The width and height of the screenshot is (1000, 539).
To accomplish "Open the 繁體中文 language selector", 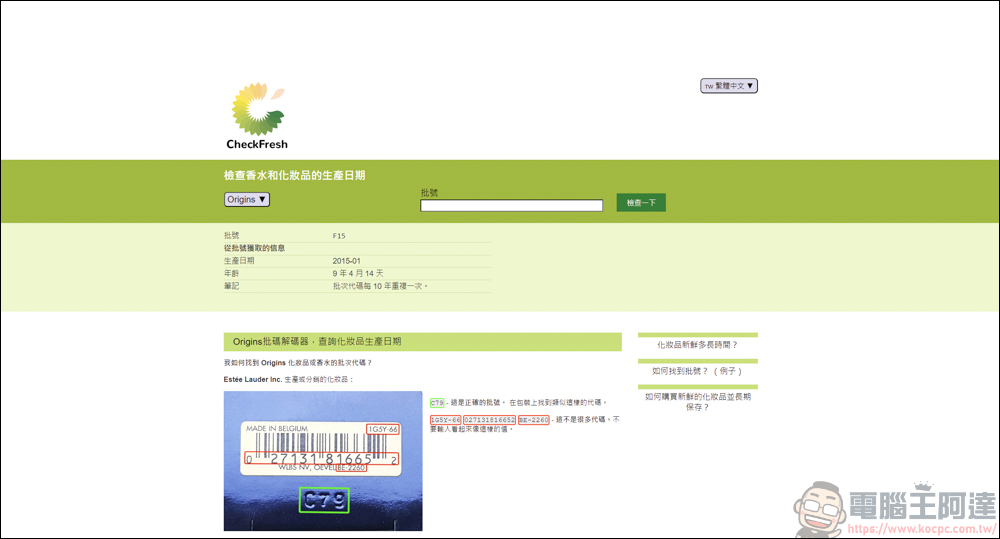I will click(729, 85).
